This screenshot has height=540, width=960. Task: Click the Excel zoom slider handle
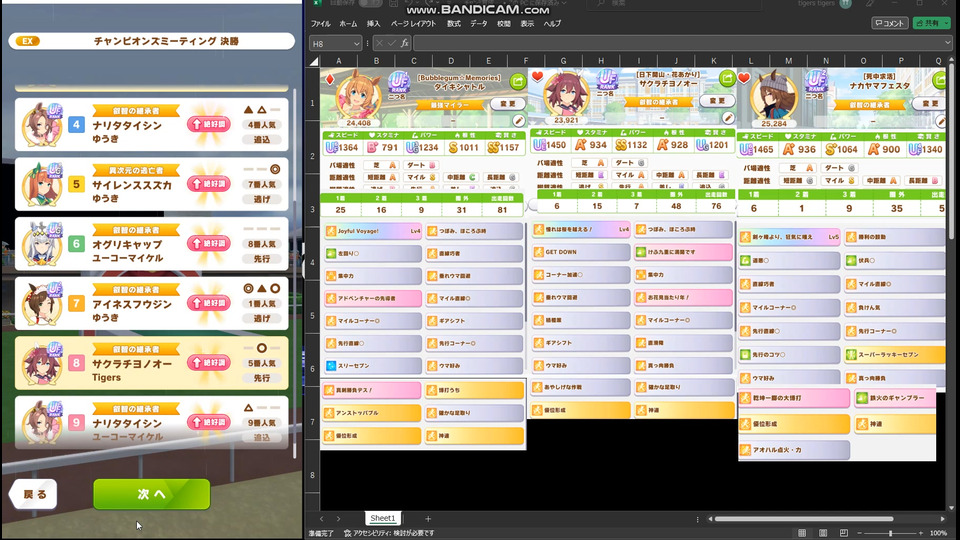(x=890, y=533)
